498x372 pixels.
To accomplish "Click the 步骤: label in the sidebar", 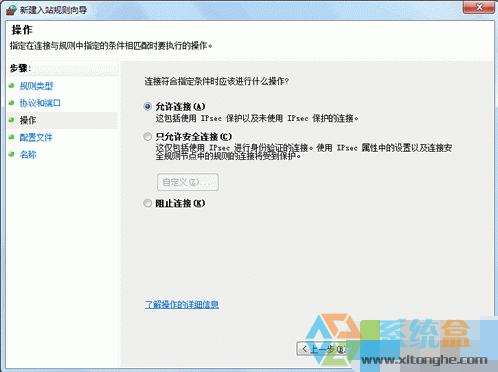I will [x=20, y=68].
